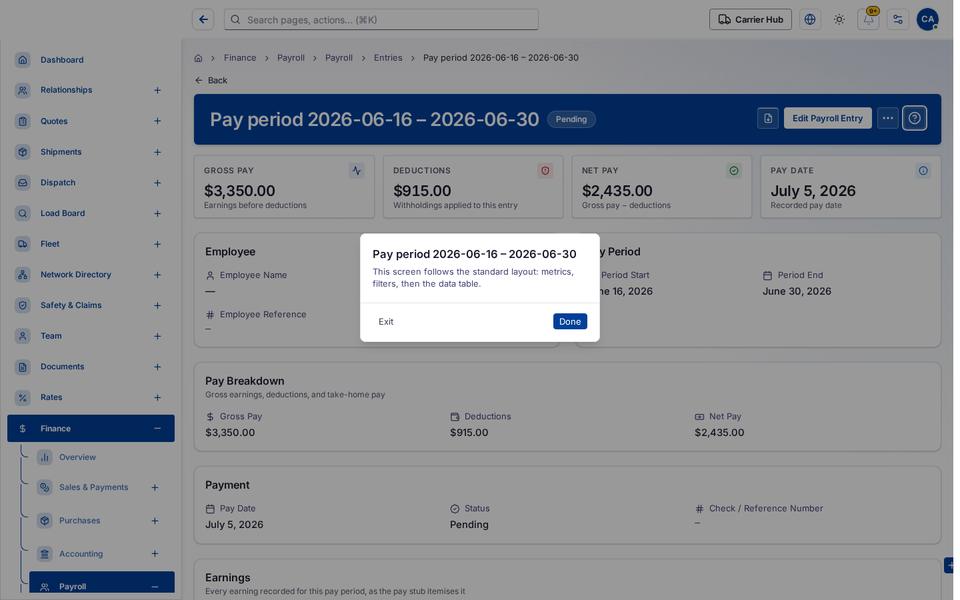Viewport: 960px width, 600px height.
Task: Click the Sales & Payments icon
Action: [x=44, y=487]
